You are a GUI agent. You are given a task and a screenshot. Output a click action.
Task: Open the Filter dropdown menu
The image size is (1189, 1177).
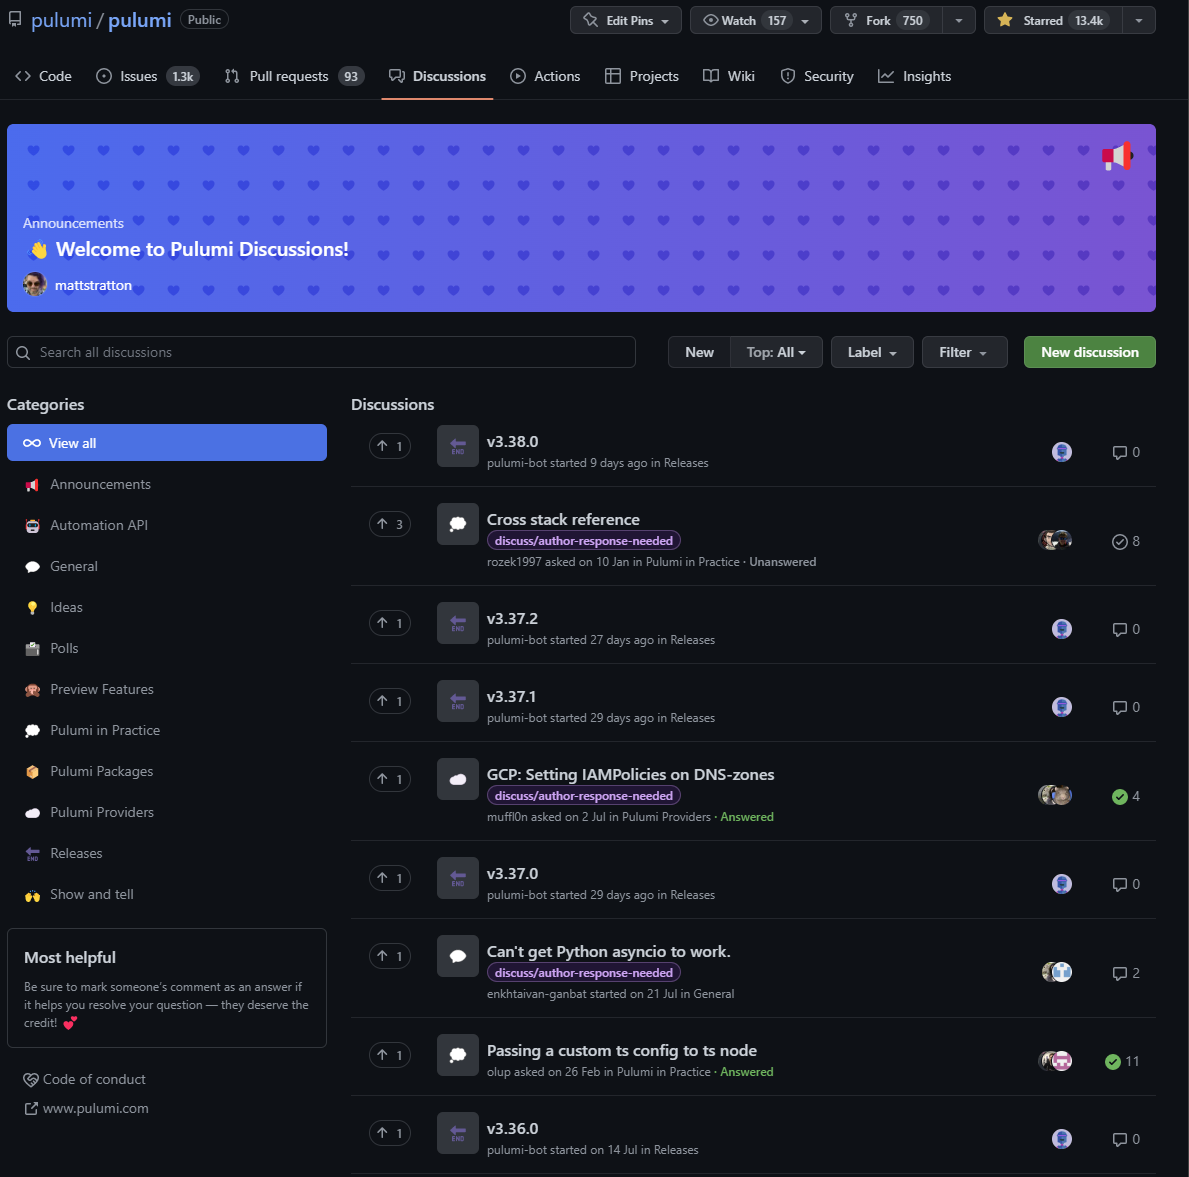(963, 352)
